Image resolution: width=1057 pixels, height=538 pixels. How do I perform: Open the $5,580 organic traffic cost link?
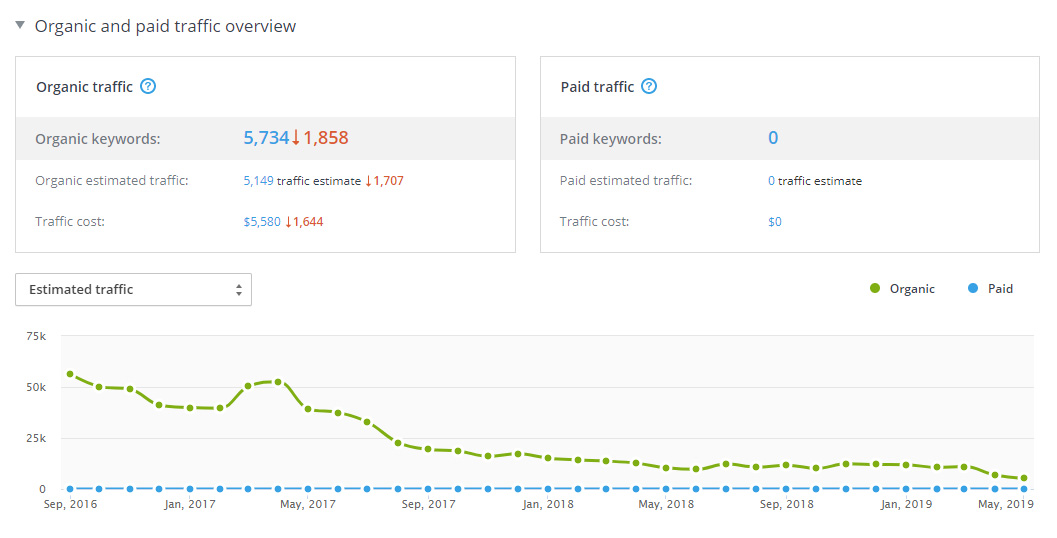pos(262,222)
